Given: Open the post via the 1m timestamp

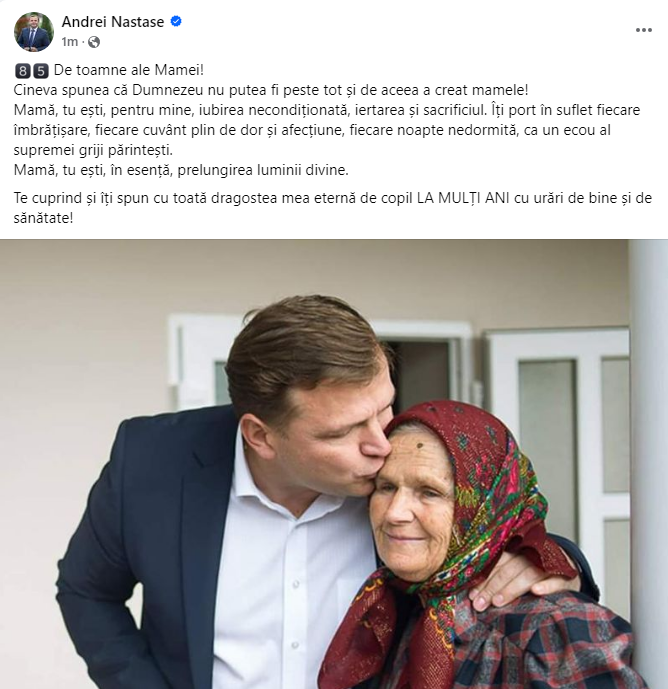Looking at the screenshot, I should 68,42.
